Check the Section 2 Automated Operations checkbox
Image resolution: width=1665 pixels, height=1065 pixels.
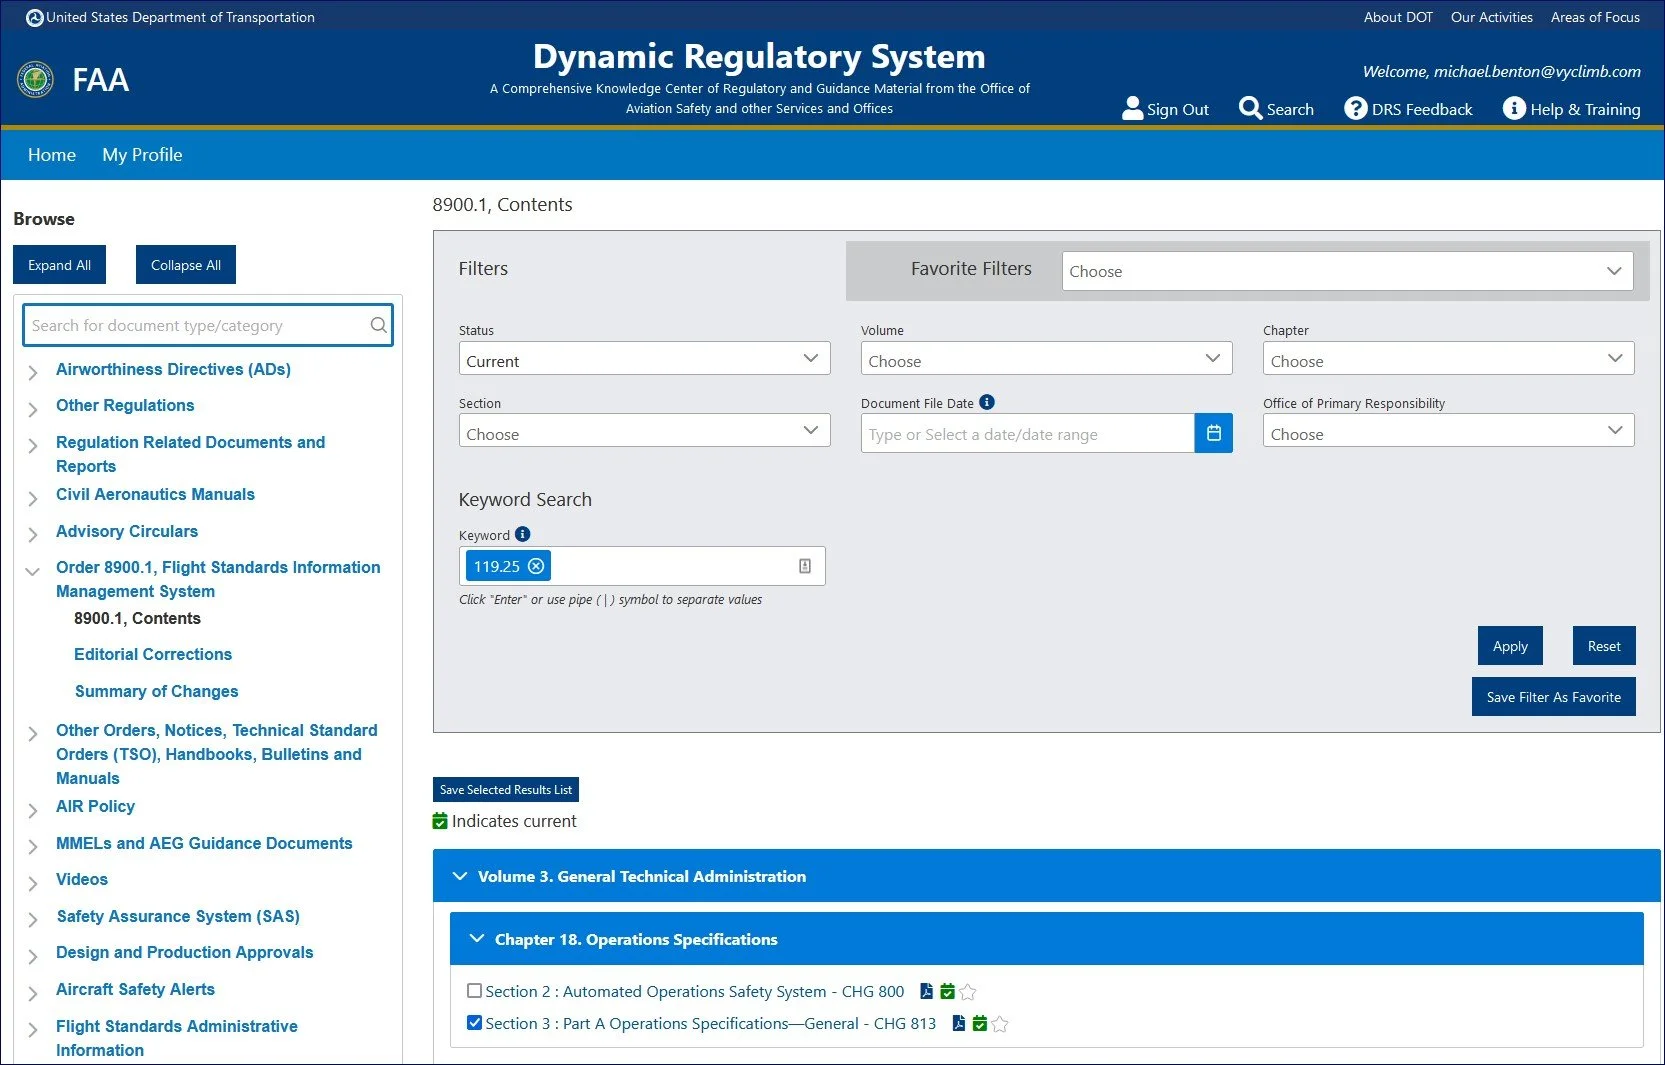[x=475, y=991]
